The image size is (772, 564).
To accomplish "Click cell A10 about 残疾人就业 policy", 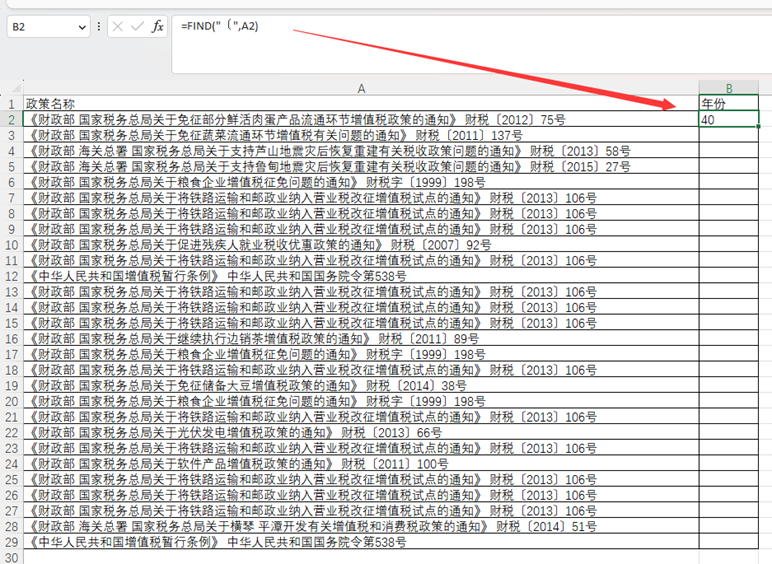I will tap(361, 245).
